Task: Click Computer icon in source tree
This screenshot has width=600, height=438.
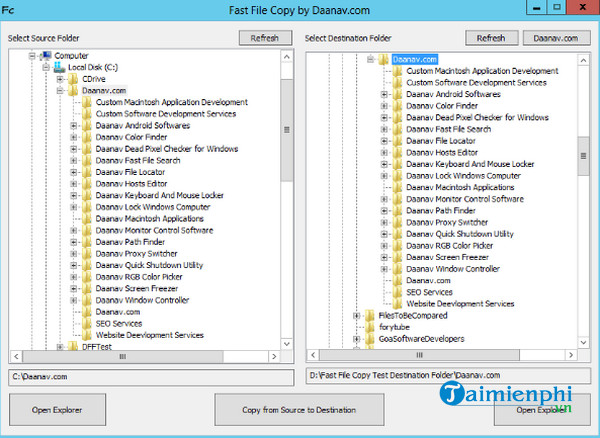Action: click(45, 56)
